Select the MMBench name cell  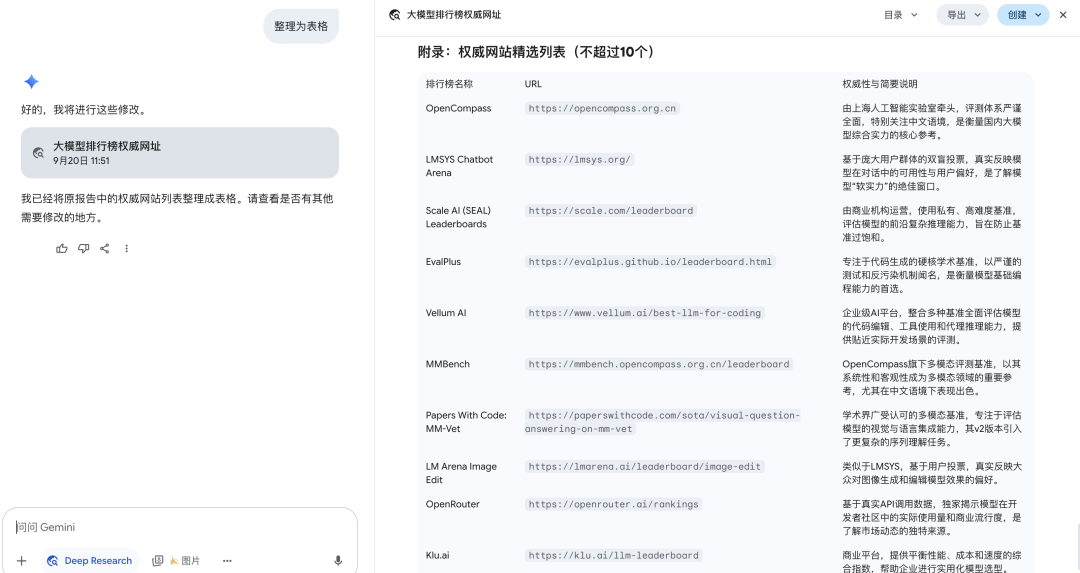click(x=448, y=364)
